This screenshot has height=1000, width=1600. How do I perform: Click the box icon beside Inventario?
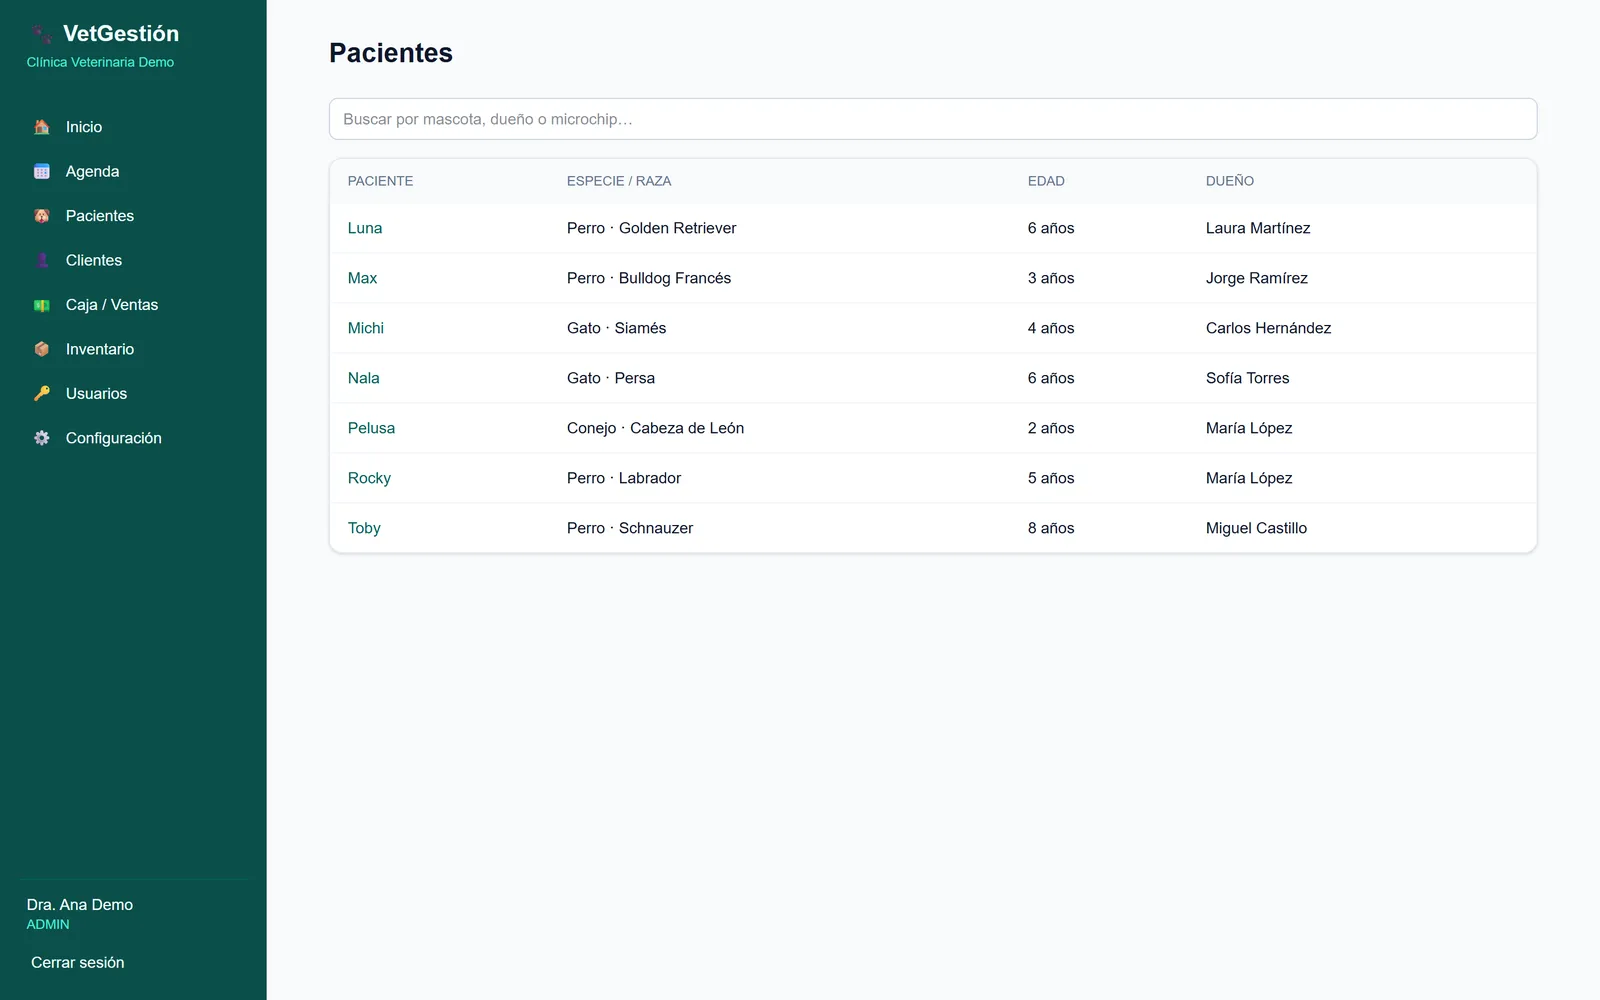click(x=41, y=349)
